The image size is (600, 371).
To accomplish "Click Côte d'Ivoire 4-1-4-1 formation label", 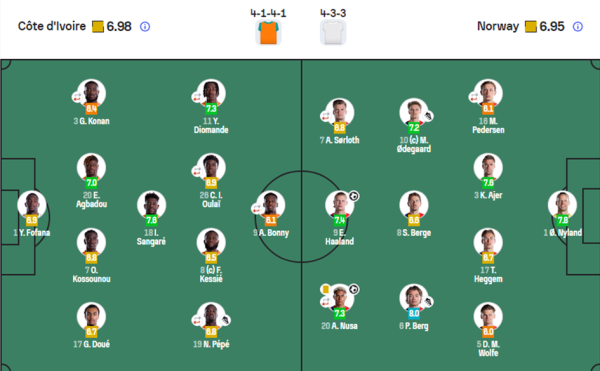I will click(268, 13).
